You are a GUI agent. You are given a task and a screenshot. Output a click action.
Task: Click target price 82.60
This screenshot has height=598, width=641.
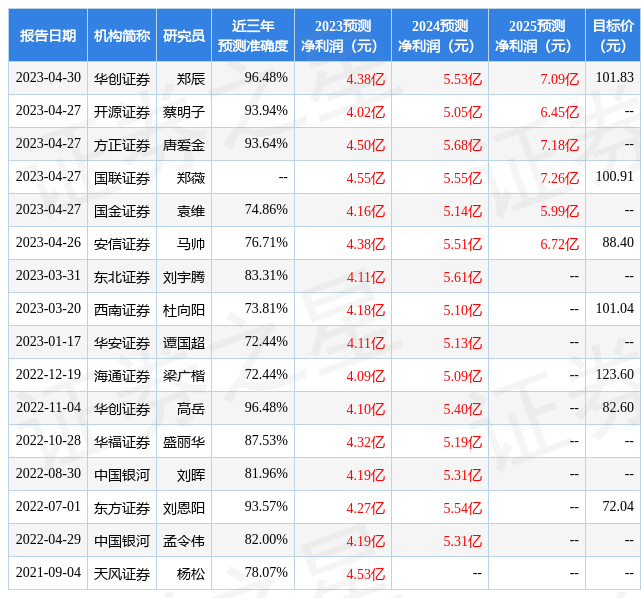(x=618, y=408)
